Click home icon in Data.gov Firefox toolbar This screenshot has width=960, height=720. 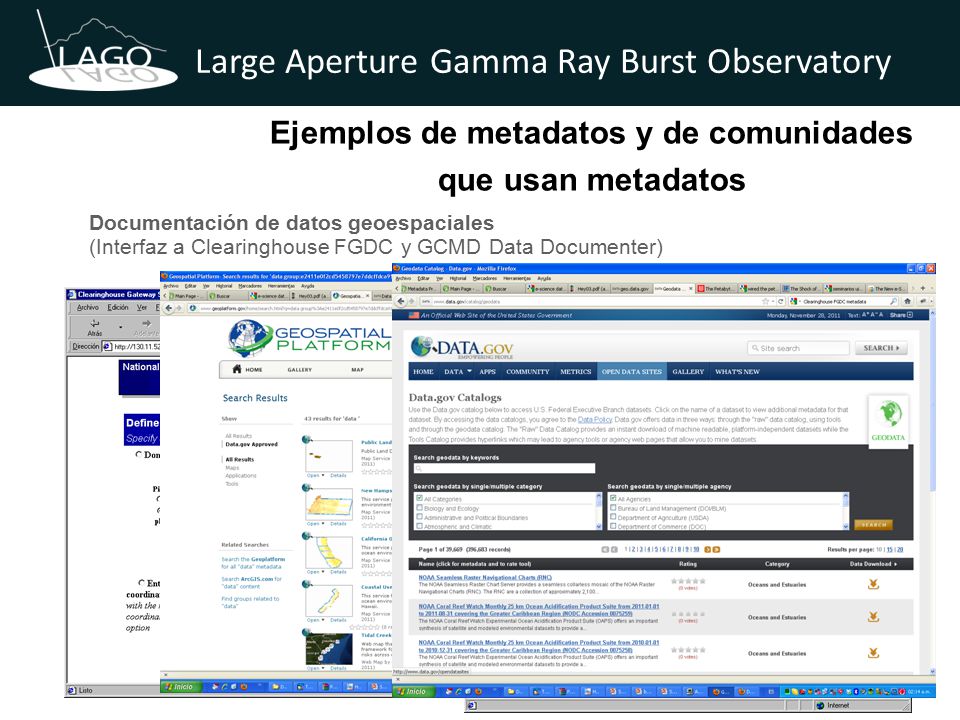(907, 301)
